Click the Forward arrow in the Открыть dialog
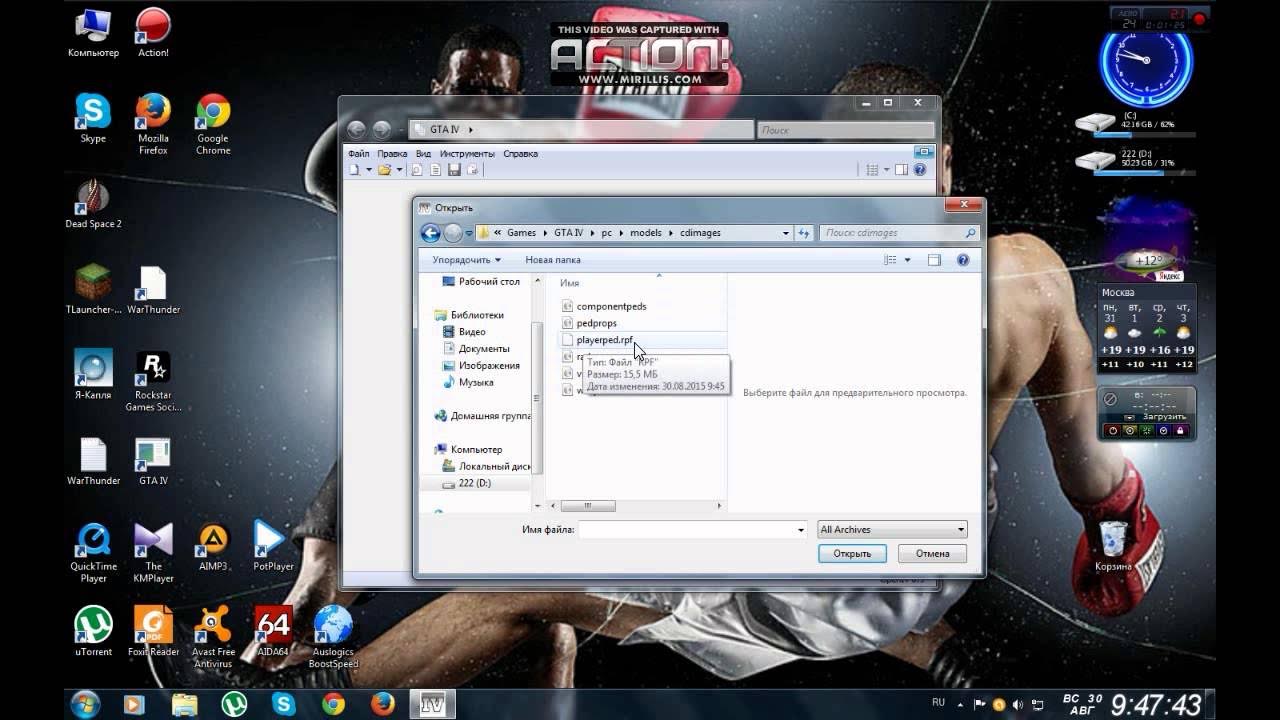Viewport: 1280px width, 720px height. coord(453,233)
